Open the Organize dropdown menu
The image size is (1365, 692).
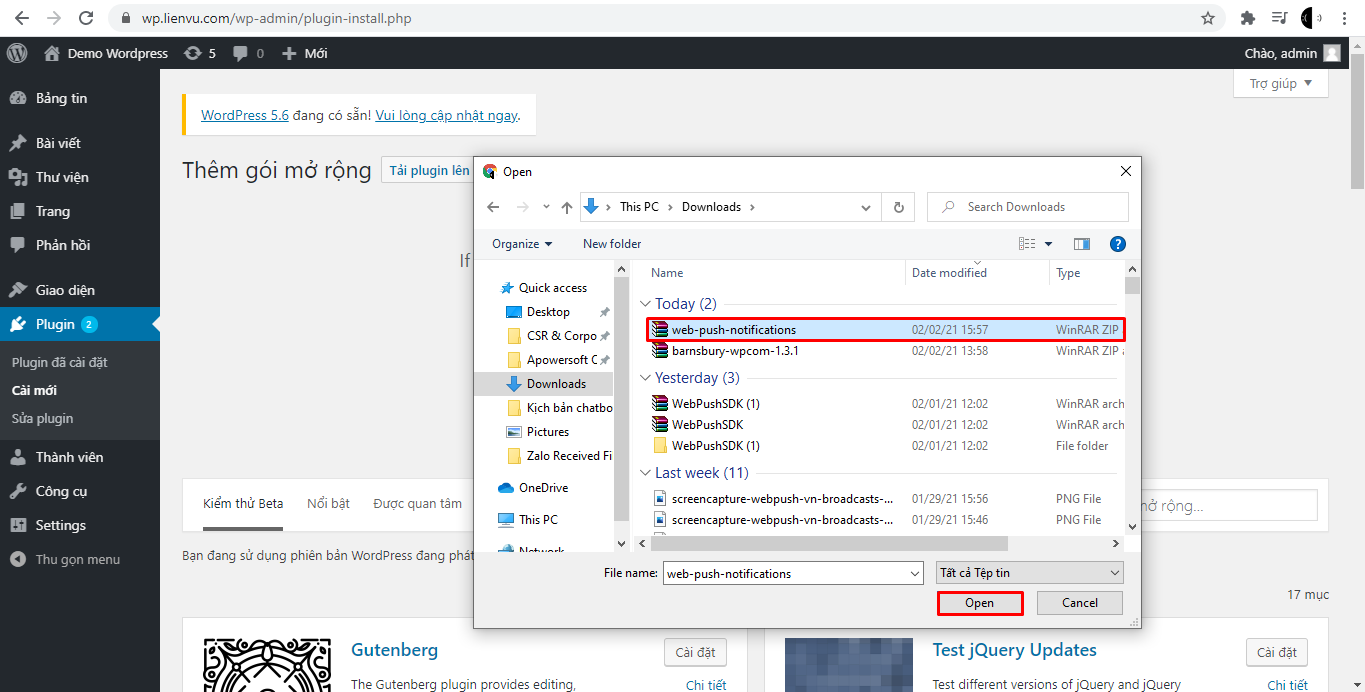(x=522, y=244)
